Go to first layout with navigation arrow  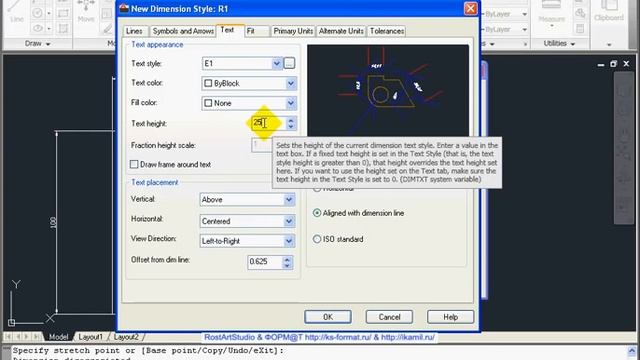click(8, 337)
